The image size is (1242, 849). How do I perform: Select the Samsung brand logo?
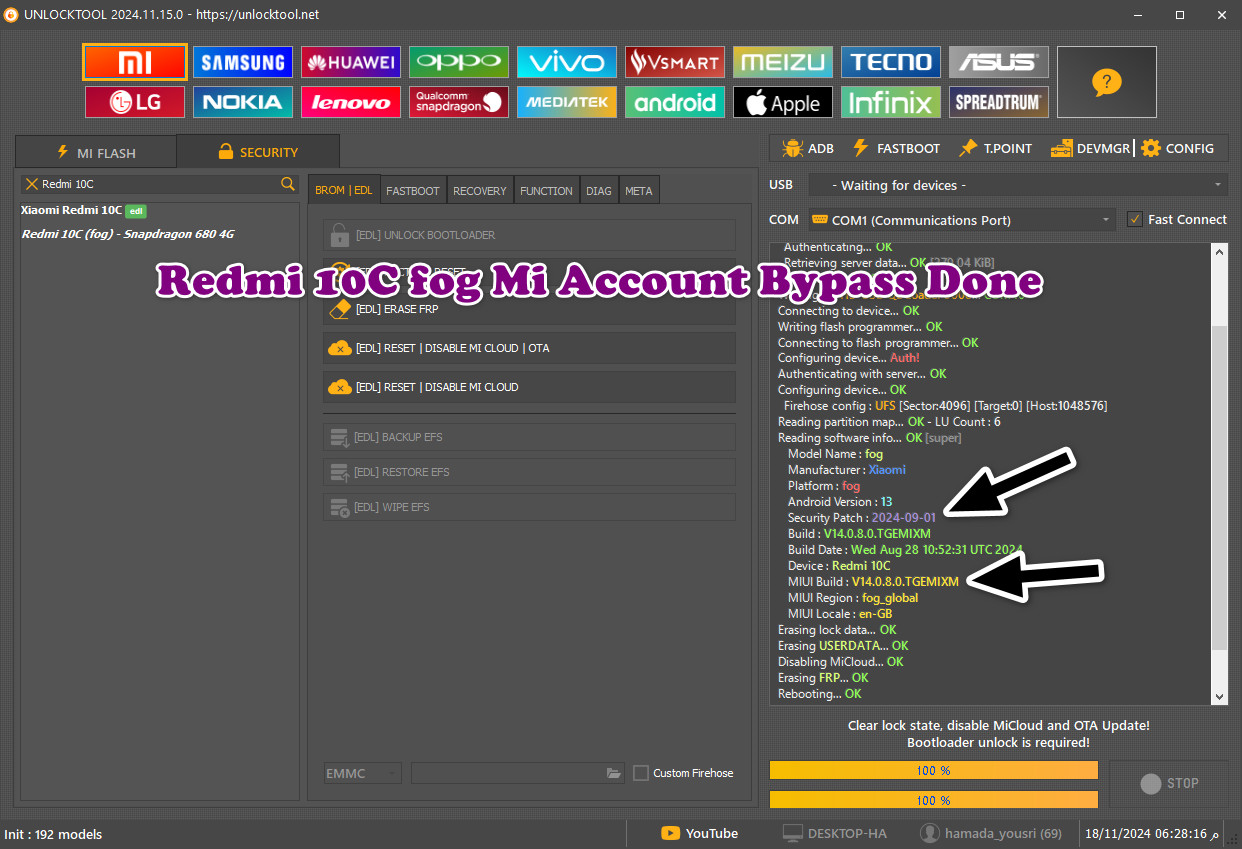point(243,62)
